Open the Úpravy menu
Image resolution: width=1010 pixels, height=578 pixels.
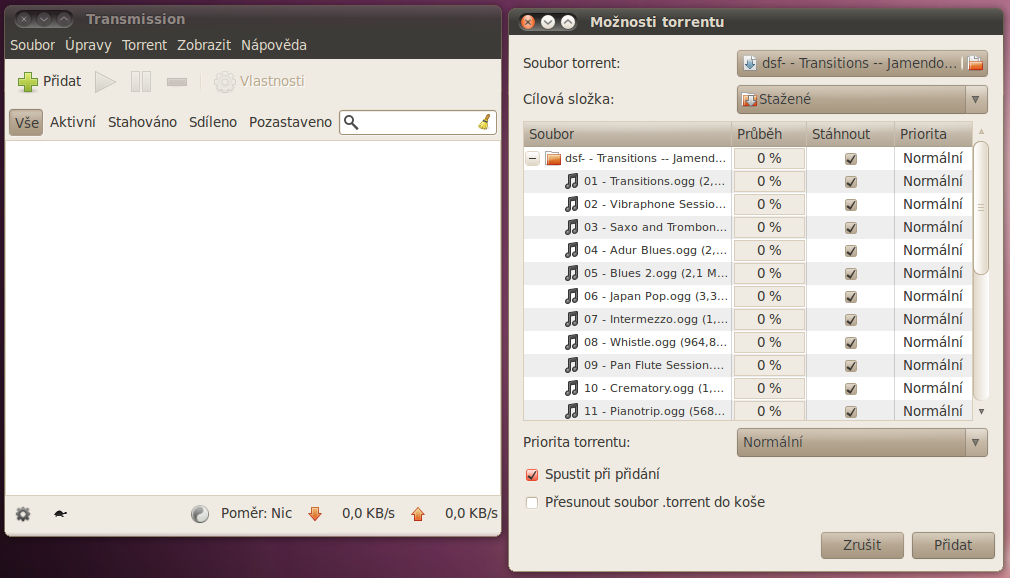click(x=88, y=45)
